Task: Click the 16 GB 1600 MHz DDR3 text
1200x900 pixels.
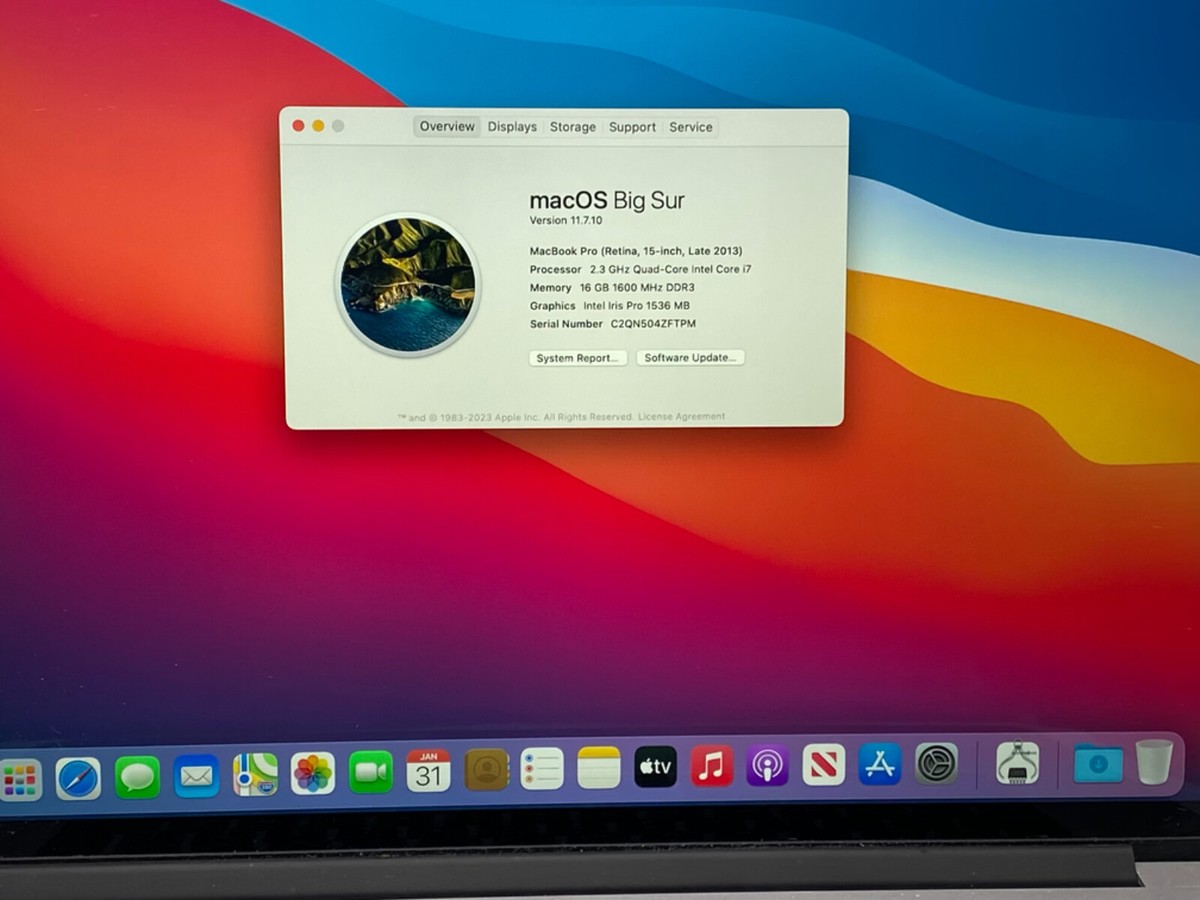Action: 637,287
